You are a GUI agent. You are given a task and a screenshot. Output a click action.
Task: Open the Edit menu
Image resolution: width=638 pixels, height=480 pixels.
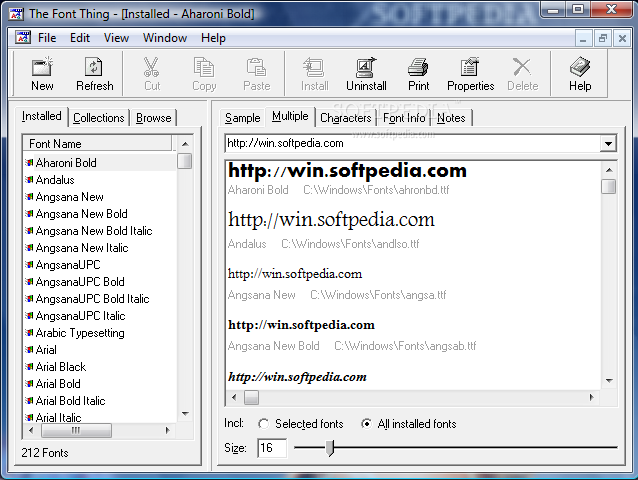tap(80, 38)
